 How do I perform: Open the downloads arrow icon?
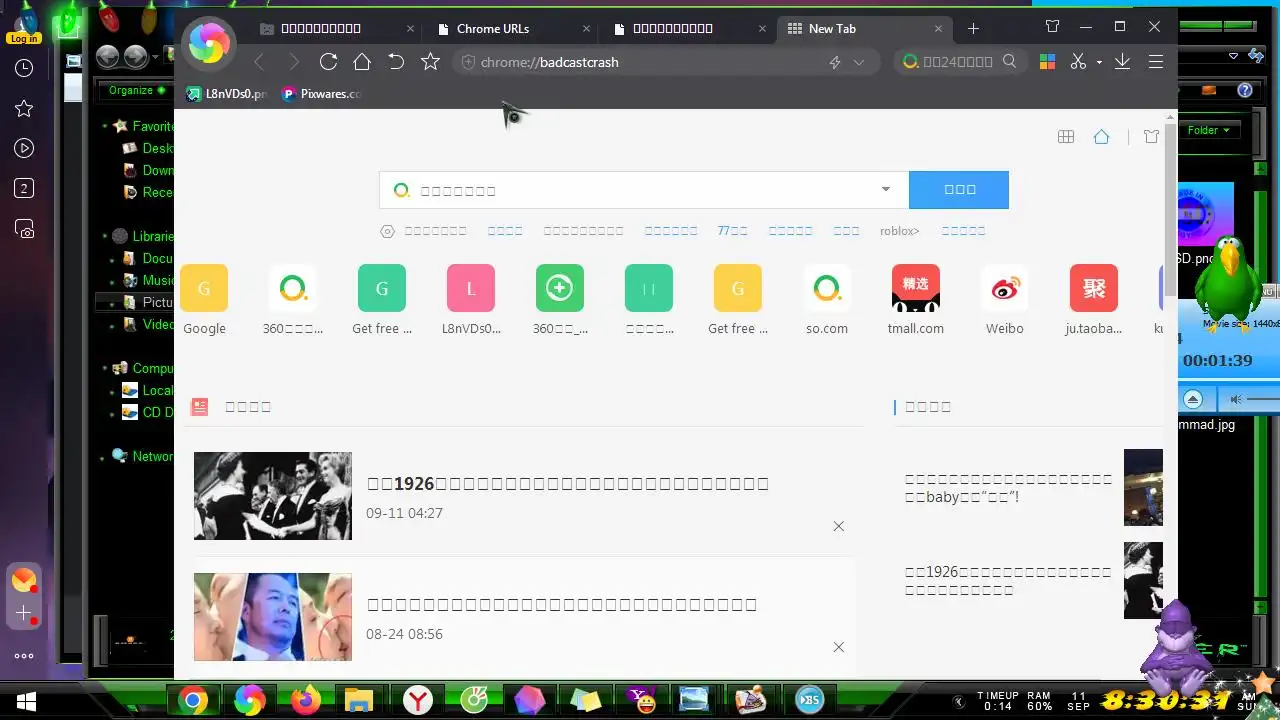[1122, 62]
